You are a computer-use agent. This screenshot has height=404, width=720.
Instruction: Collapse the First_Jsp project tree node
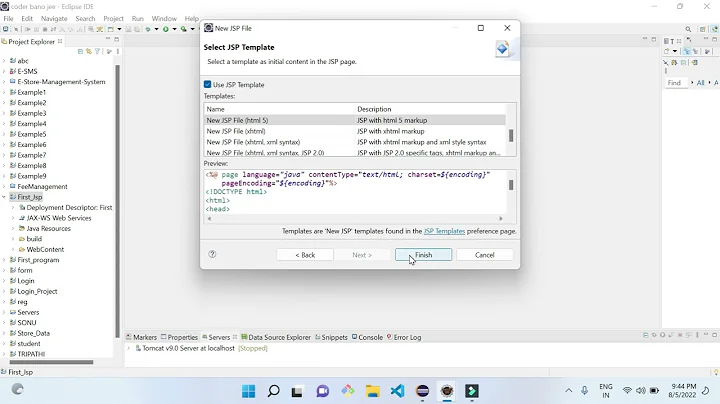(4, 197)
